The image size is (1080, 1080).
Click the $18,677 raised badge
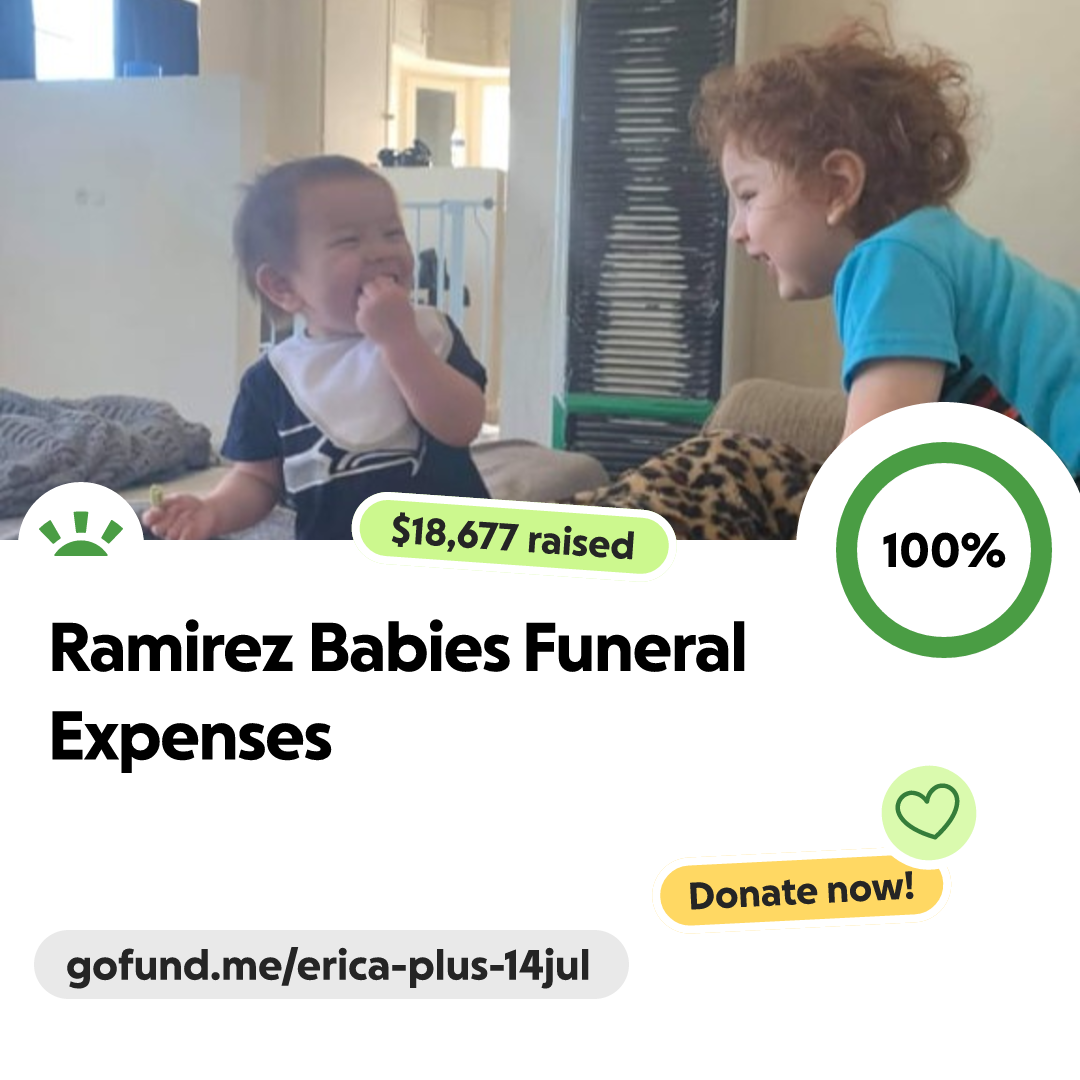[513, 537]
